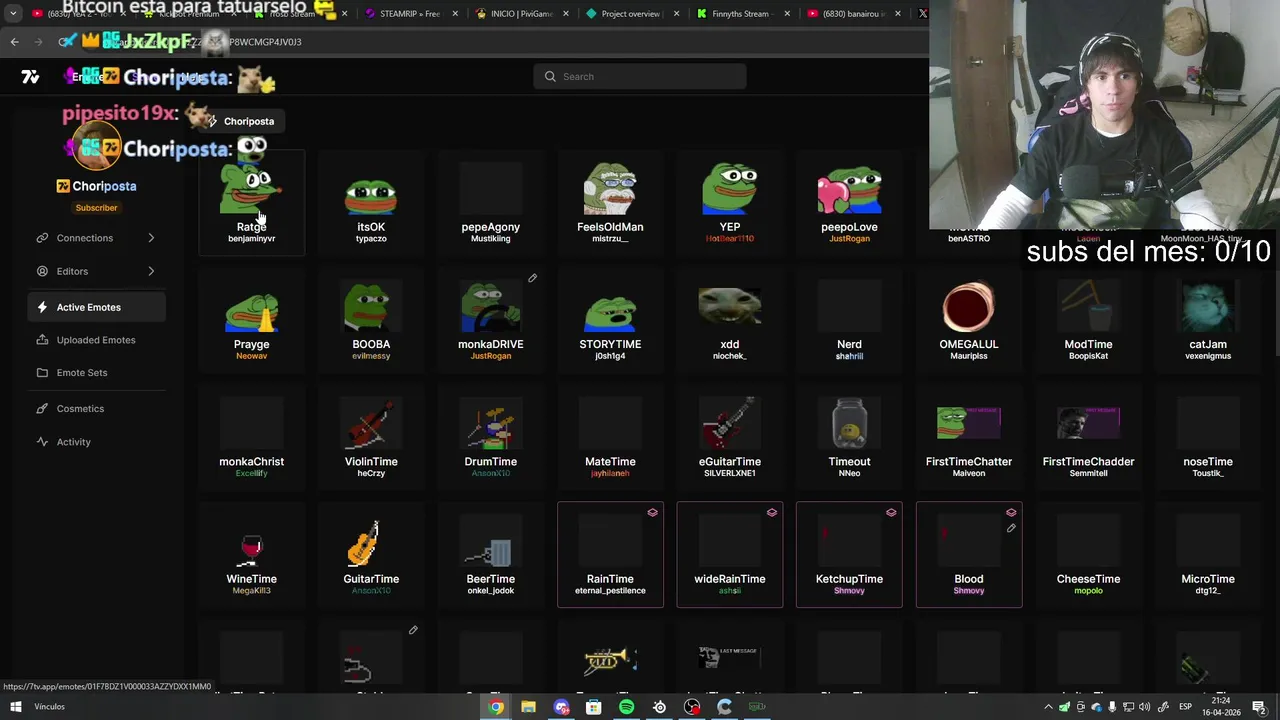Click the Cosmetics brush icon

pyautogui.click(x=42, y=408)
